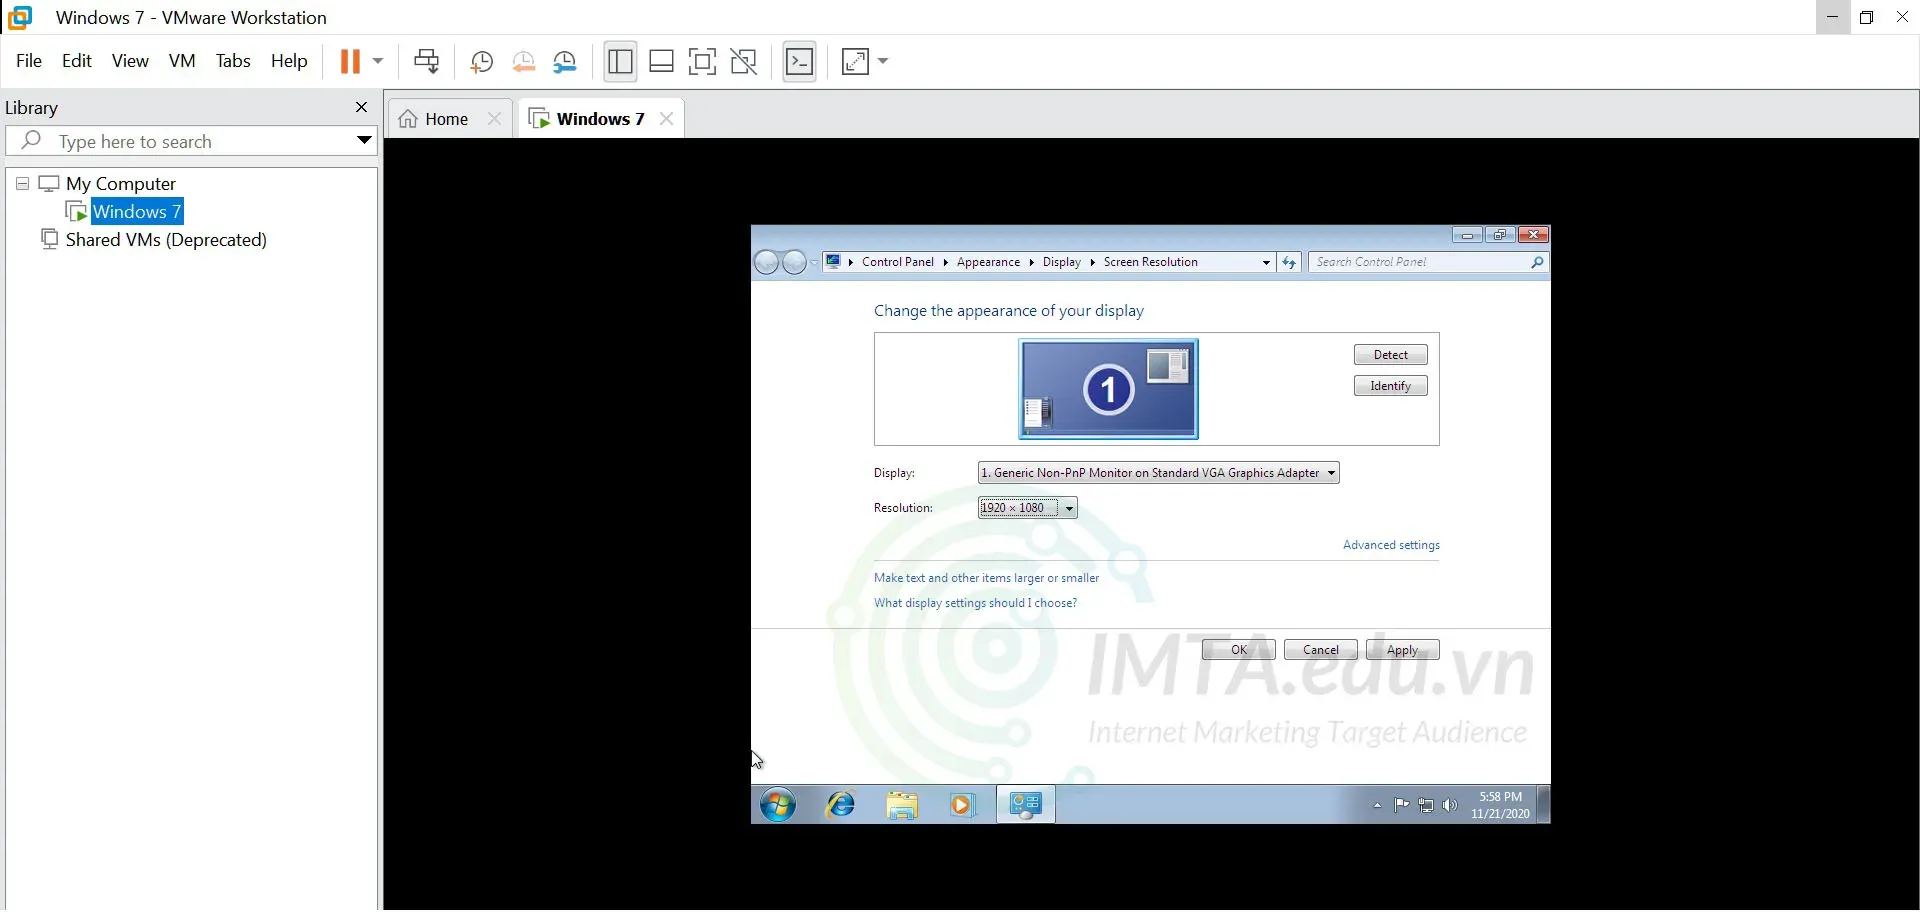Switch to the Home tab
Viewport: 1928px width, 918px height.
(445, 118)
